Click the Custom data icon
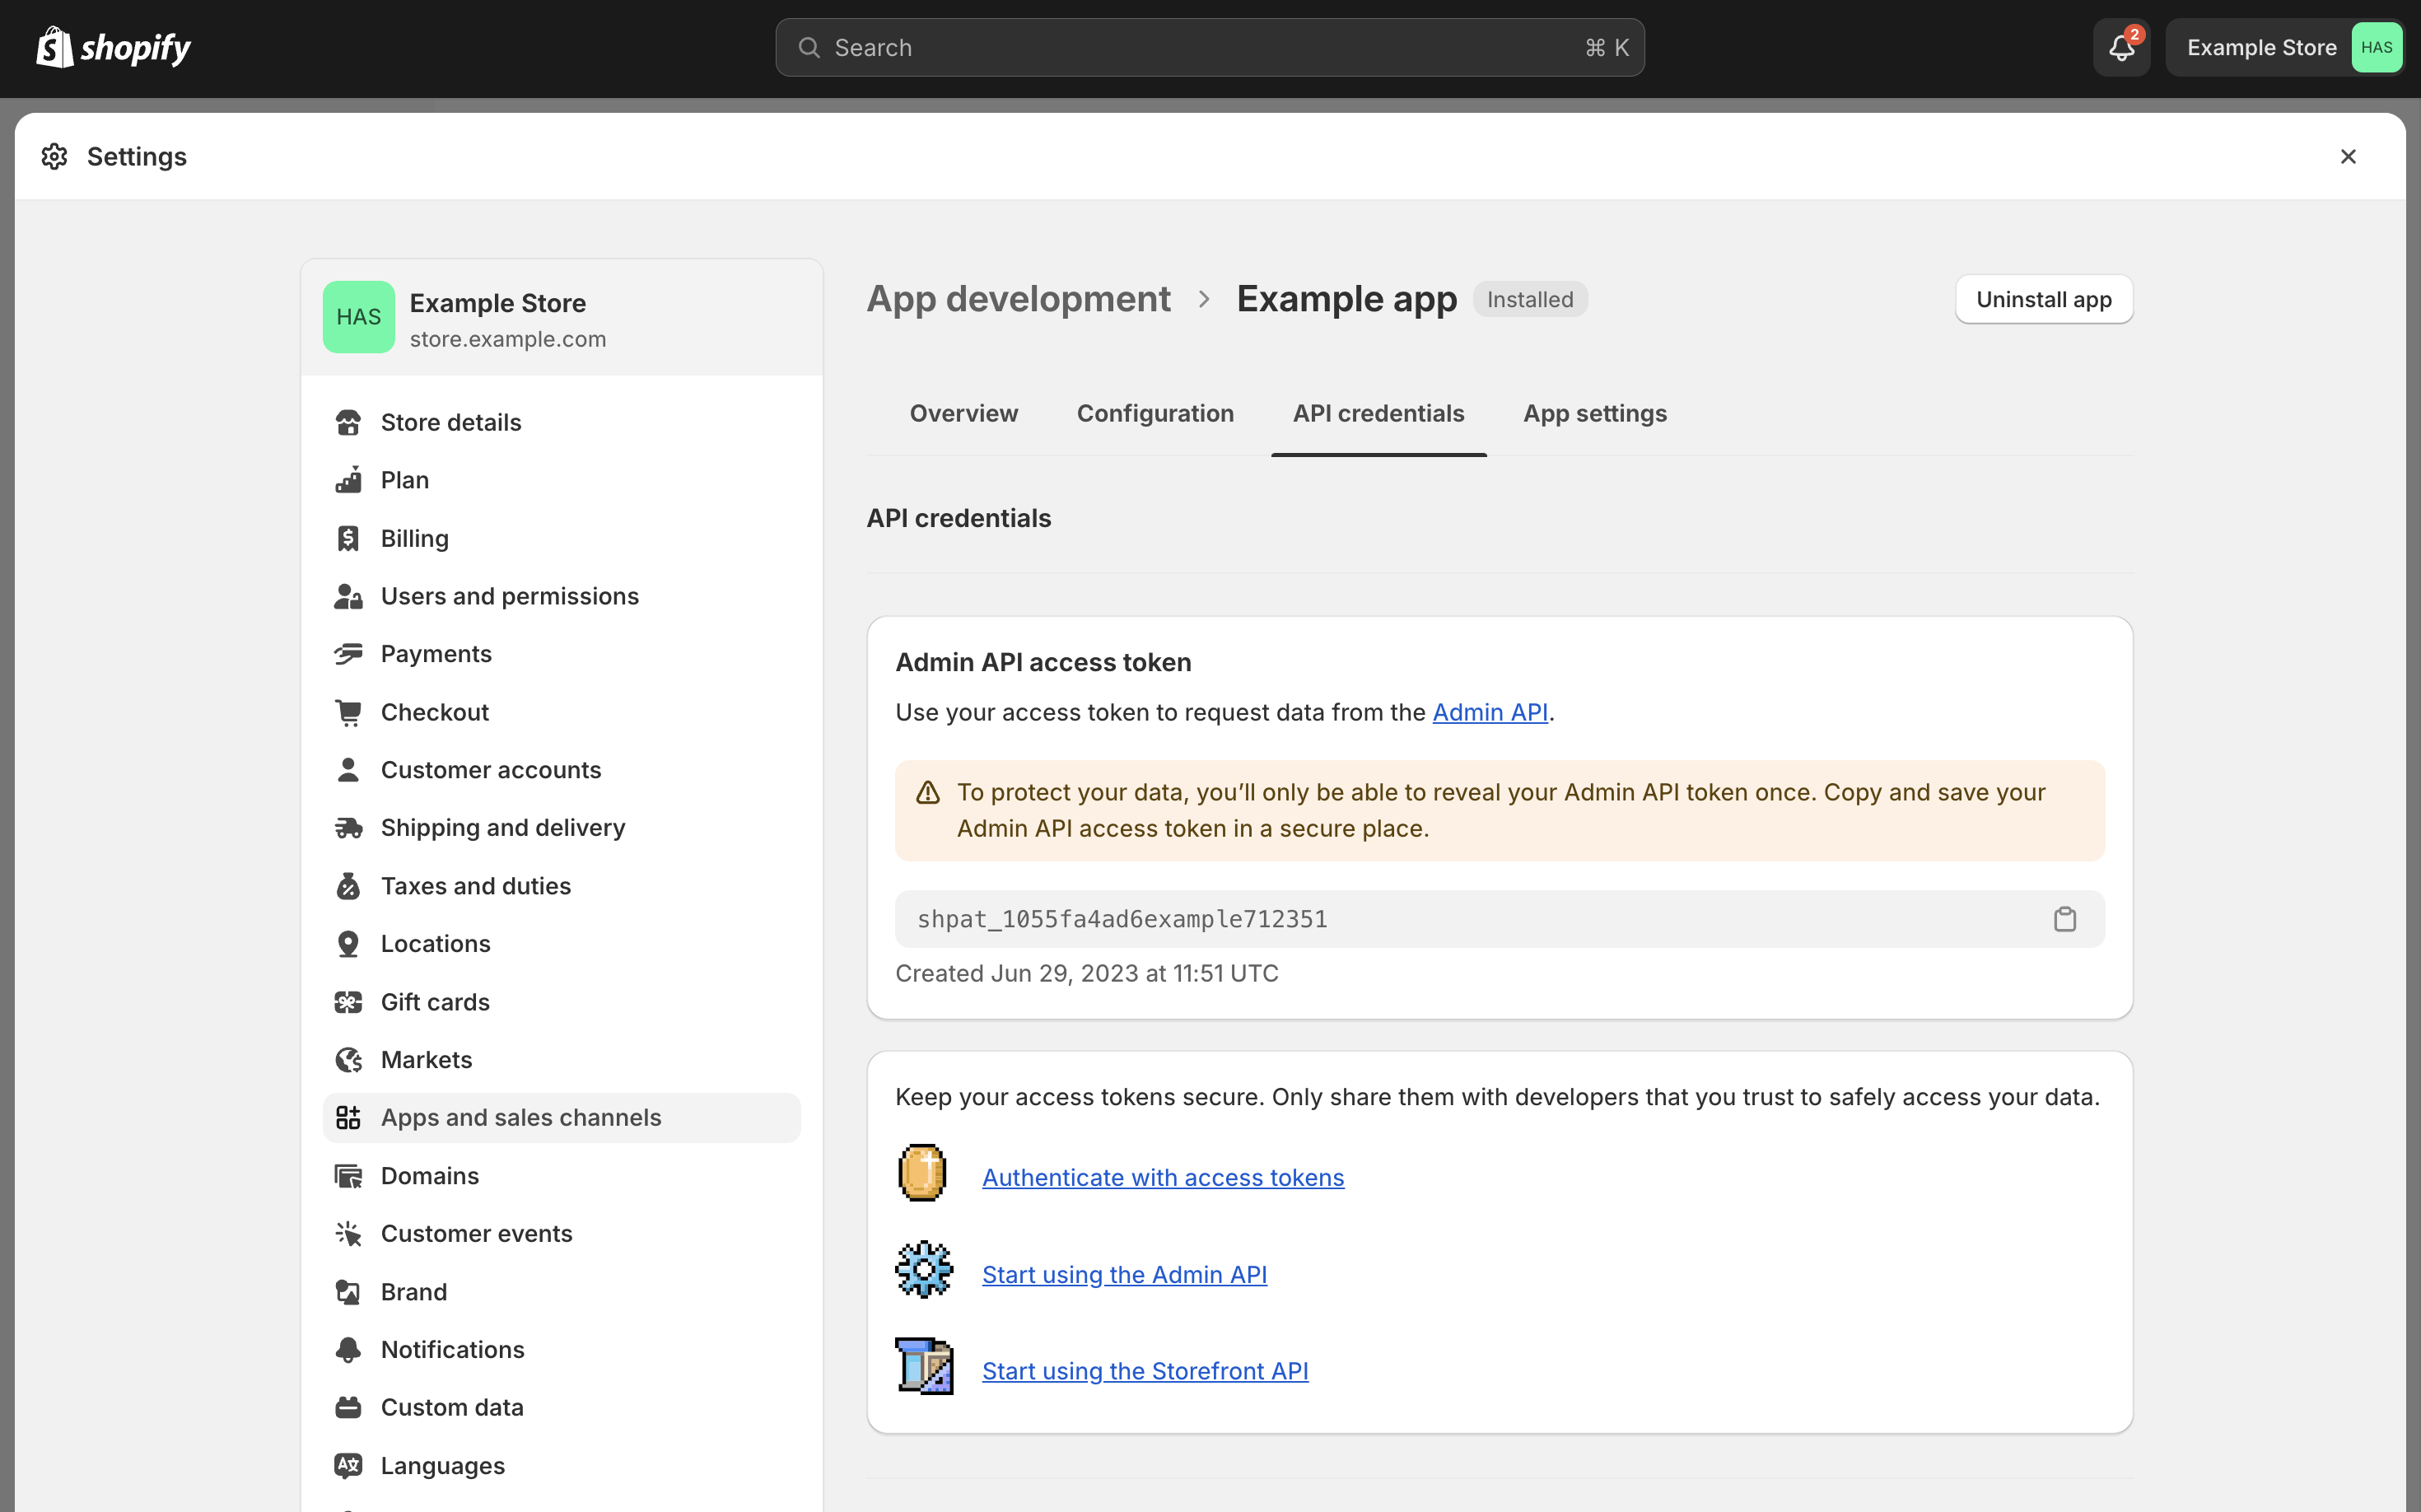The image size is (2421, 1512). coord(348,1408)
